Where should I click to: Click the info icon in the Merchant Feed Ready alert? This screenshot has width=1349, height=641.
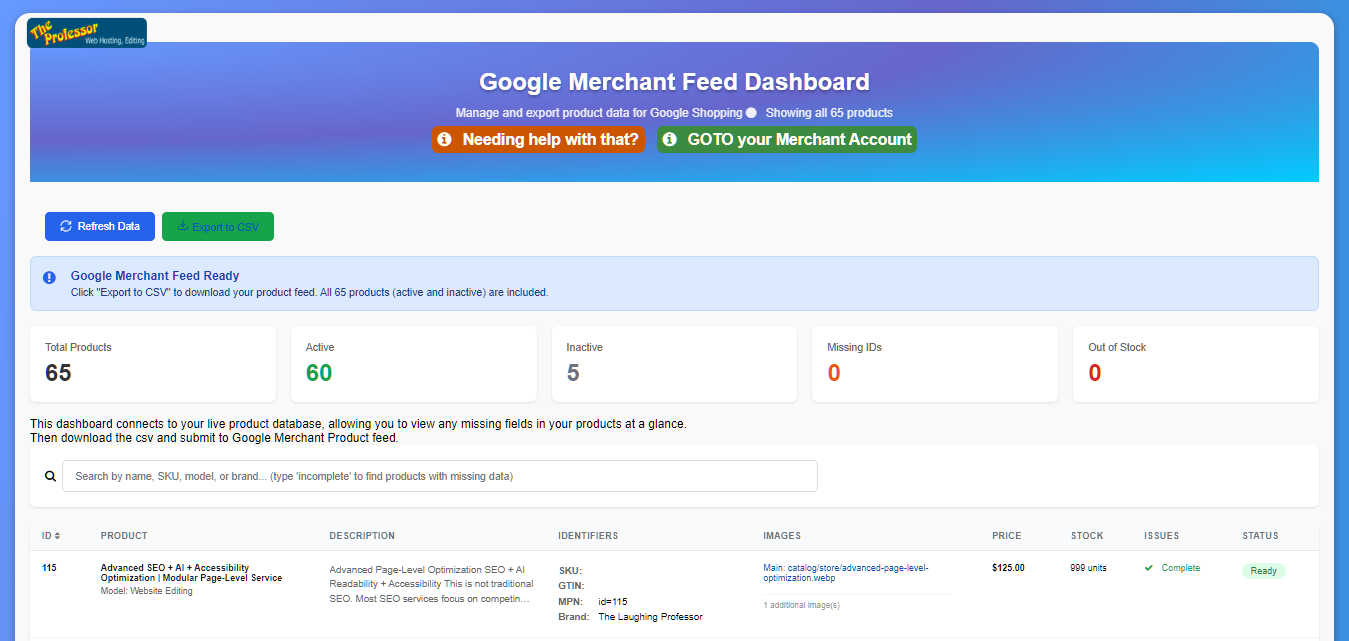pos(48,277)
